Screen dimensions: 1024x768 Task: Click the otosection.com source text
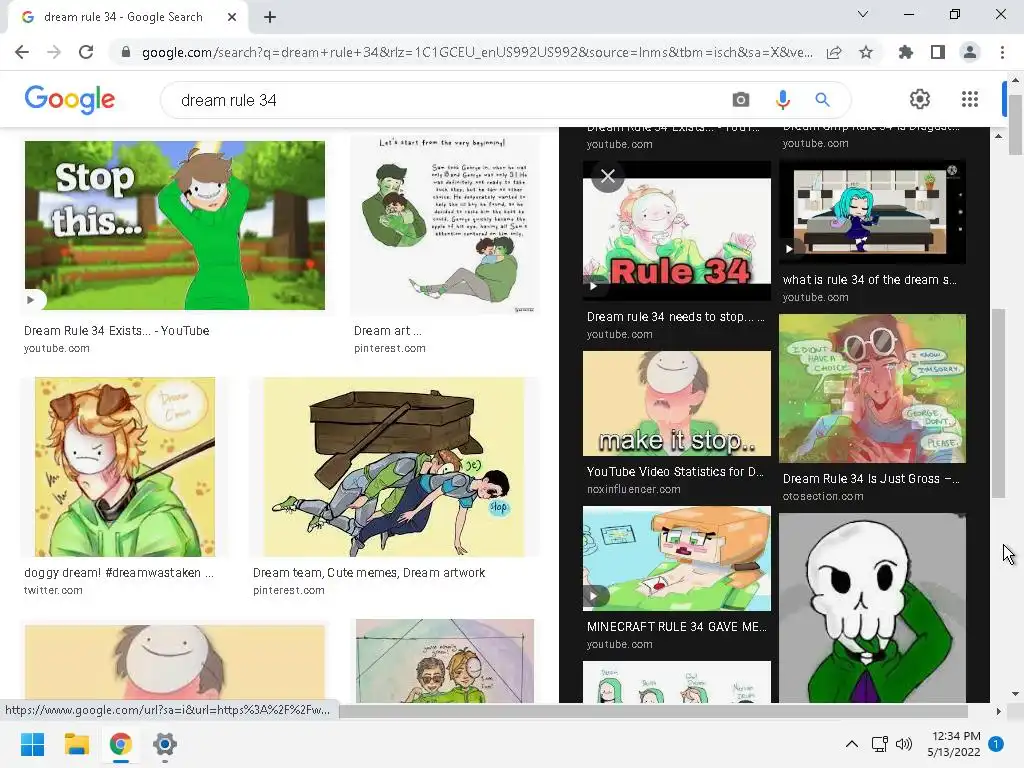pyautogui.click(x=822, y=496)
